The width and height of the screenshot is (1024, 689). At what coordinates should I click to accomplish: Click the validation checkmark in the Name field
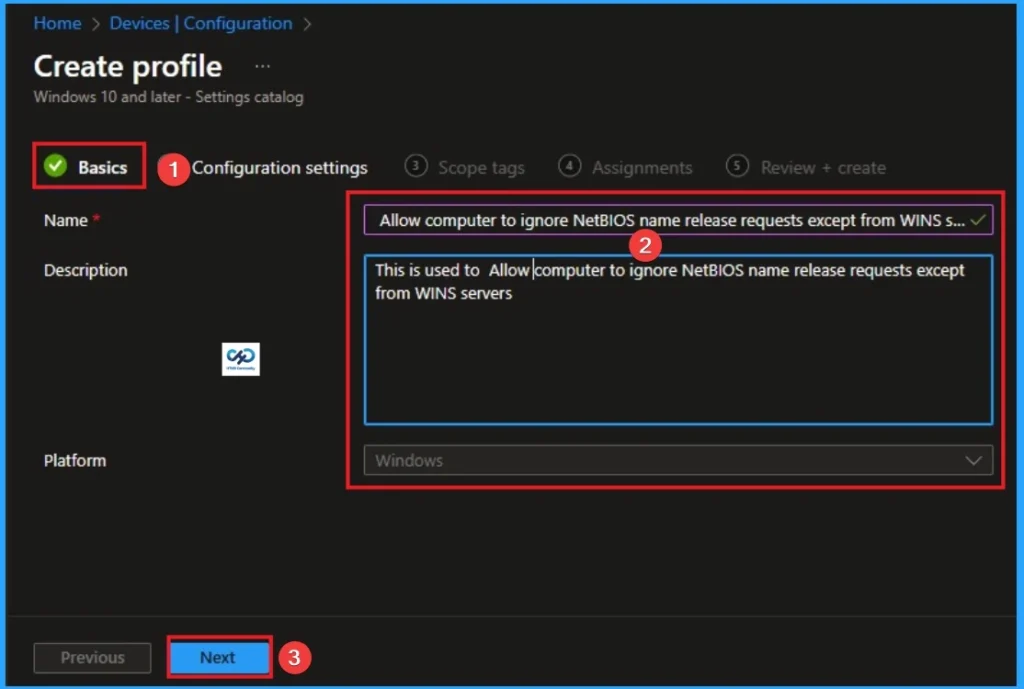[x=977, y=220]
